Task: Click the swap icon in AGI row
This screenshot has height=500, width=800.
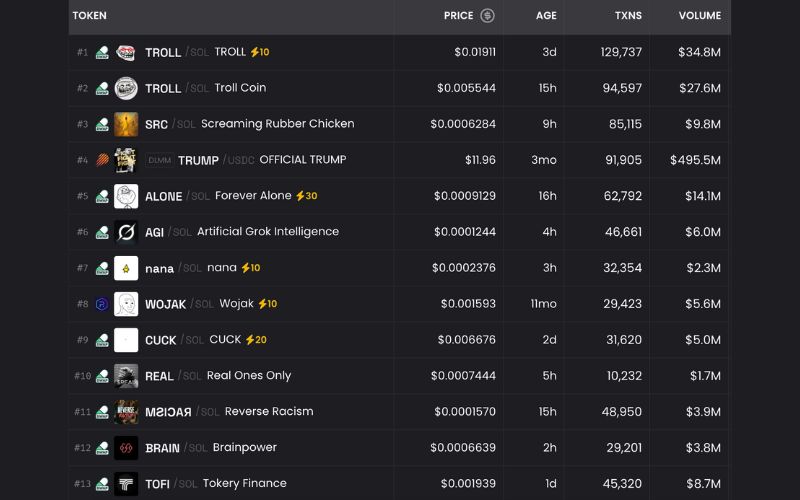Action: (x=102, y=232)
